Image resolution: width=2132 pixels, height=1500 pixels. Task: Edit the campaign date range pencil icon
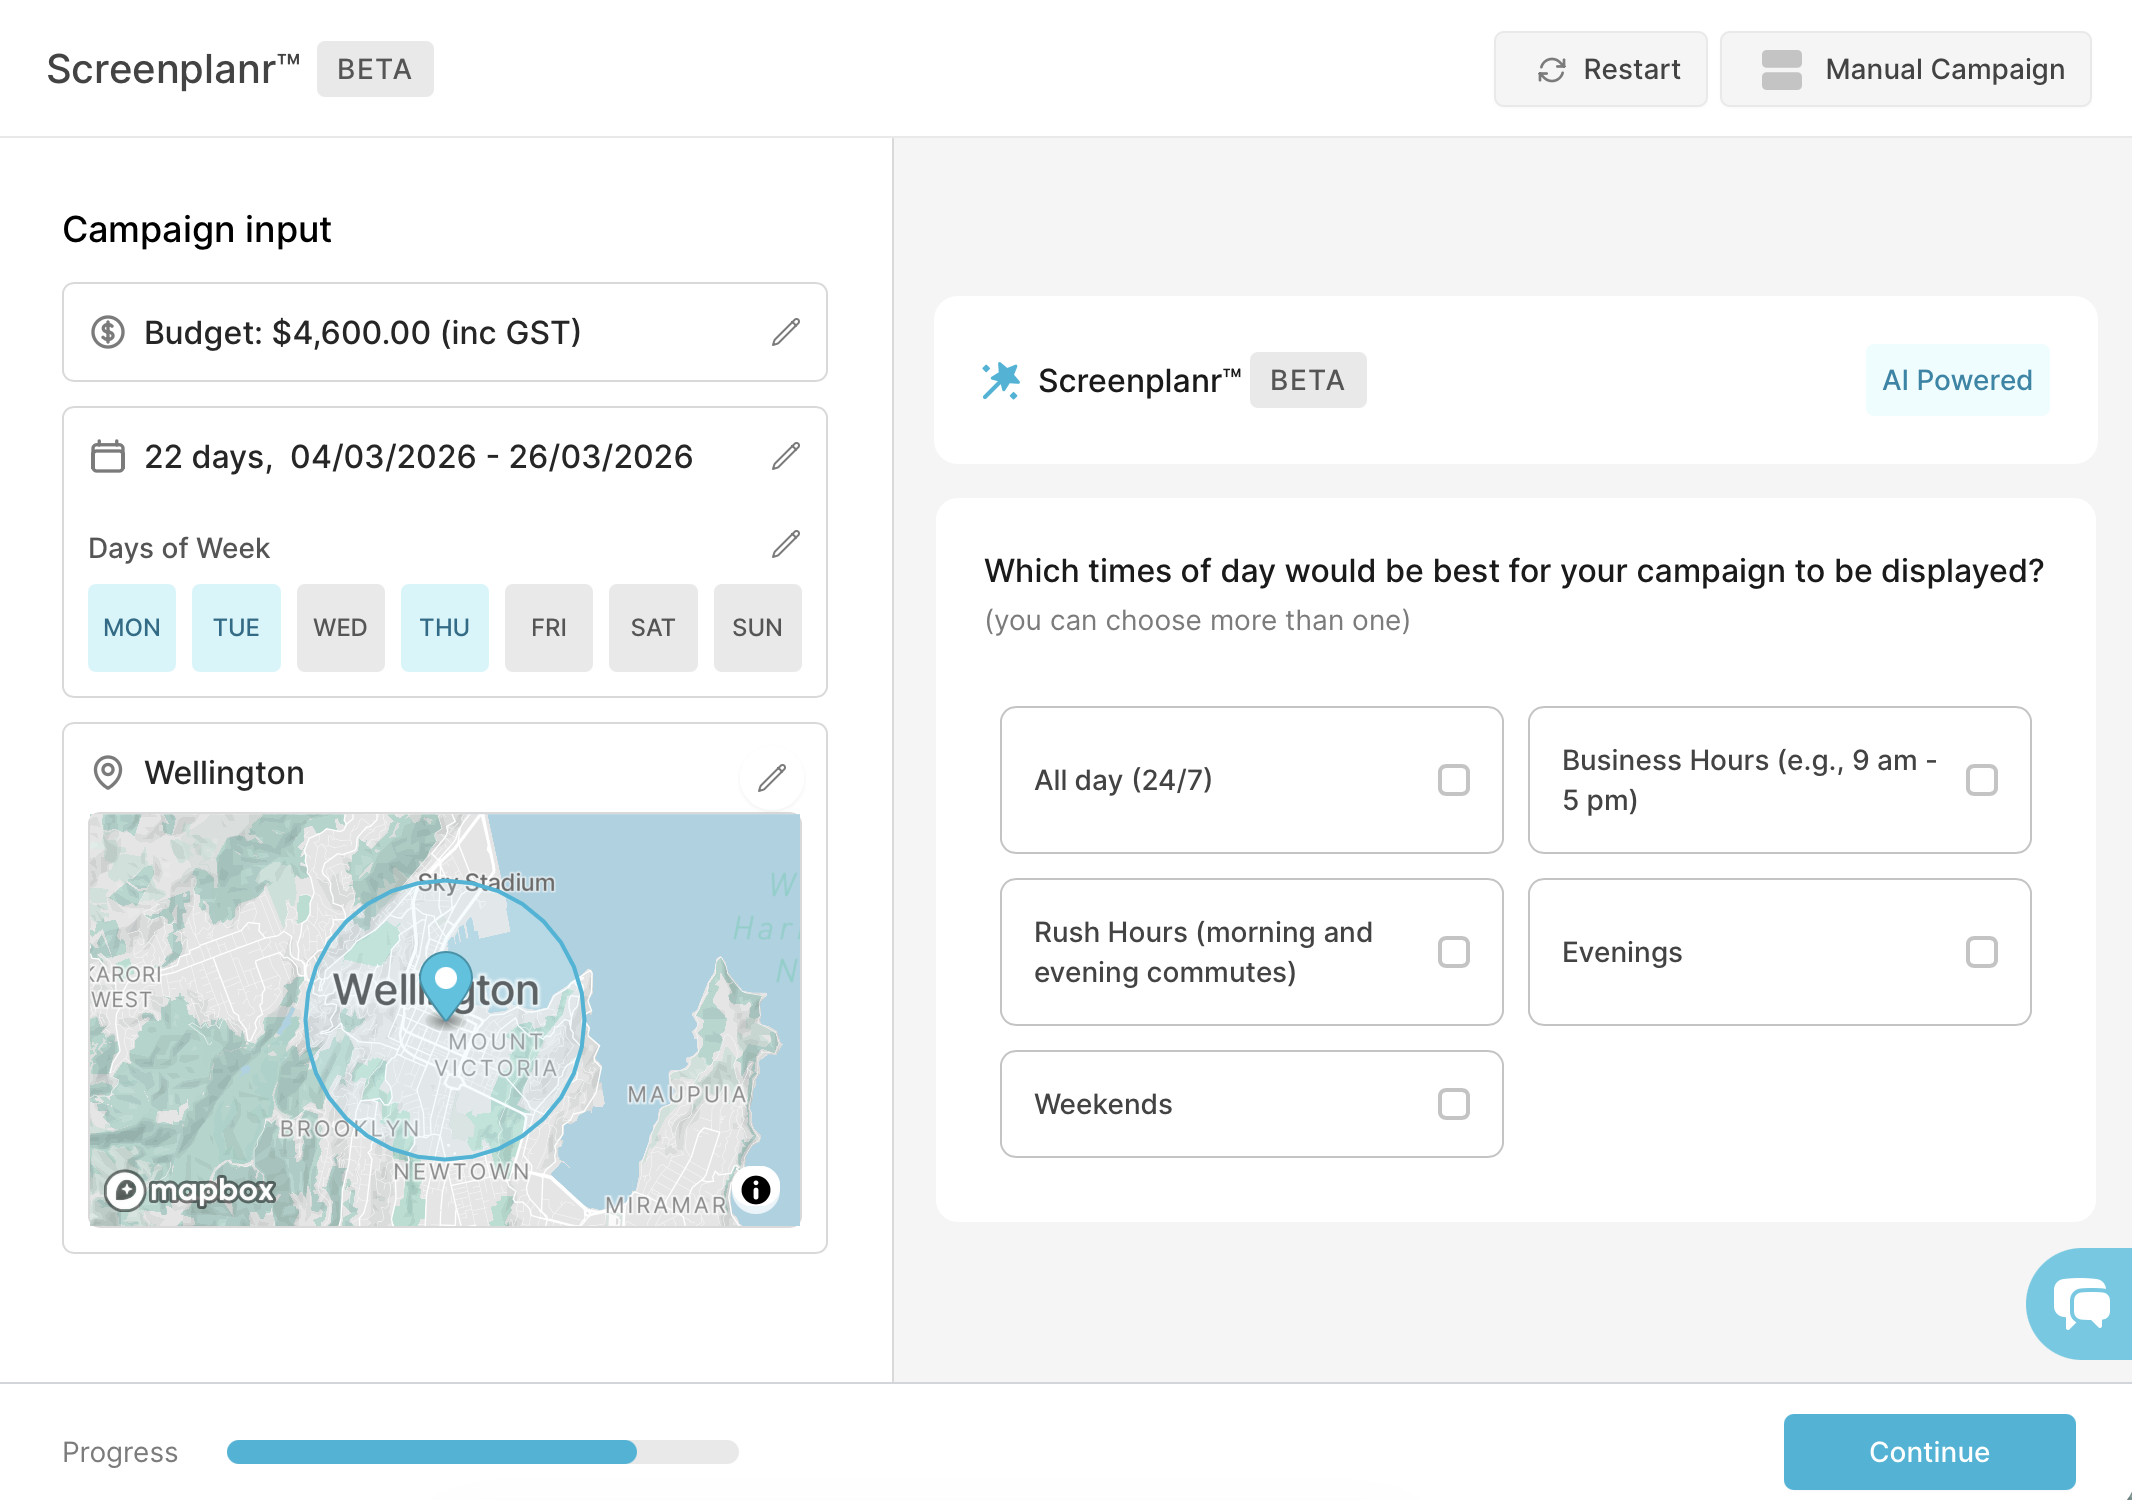click(786, 456)
